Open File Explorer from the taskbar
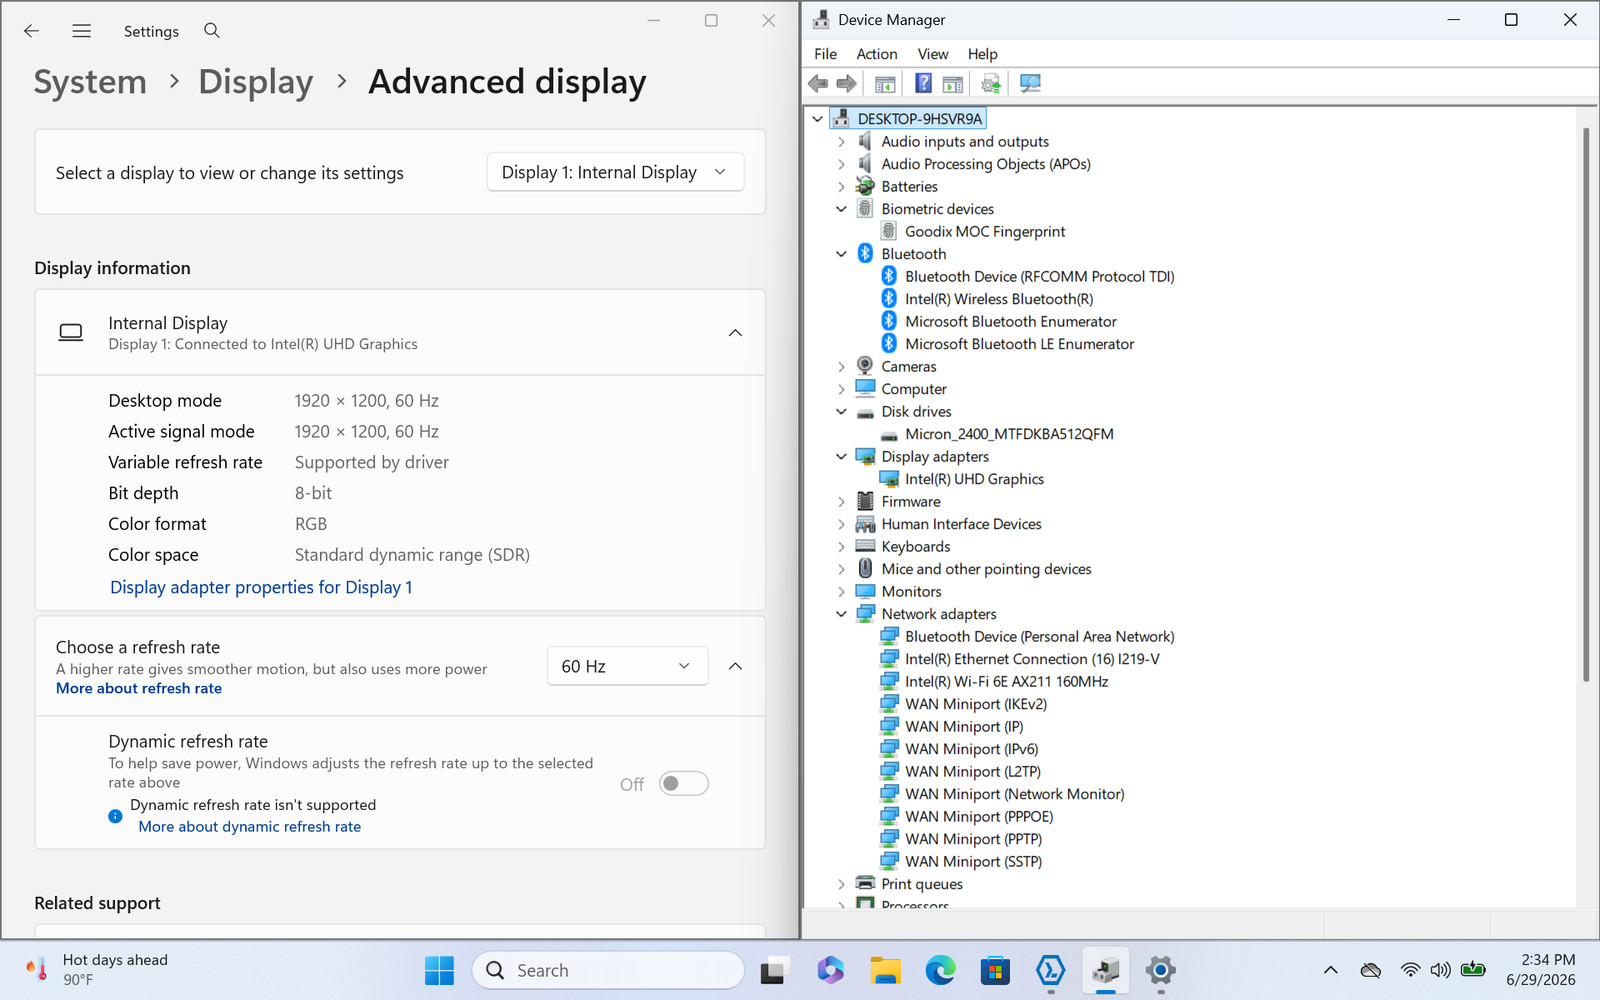Screen dimensions: 1600x1000 point(885,970)
